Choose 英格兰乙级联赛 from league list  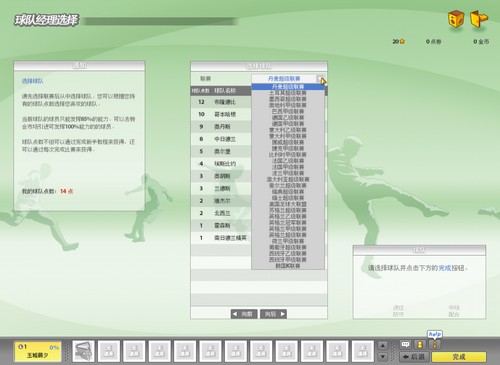(288, 216)
